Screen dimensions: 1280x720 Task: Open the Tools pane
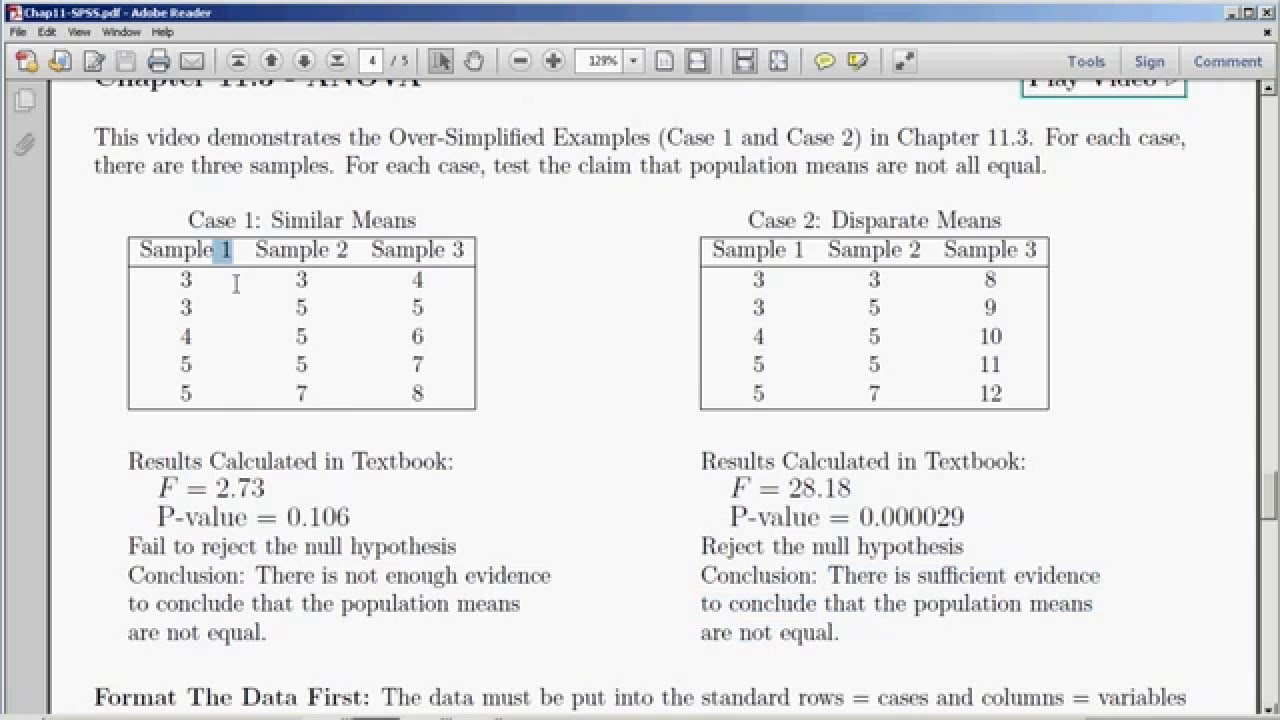pyautogui.click(x=1086, y=61)
